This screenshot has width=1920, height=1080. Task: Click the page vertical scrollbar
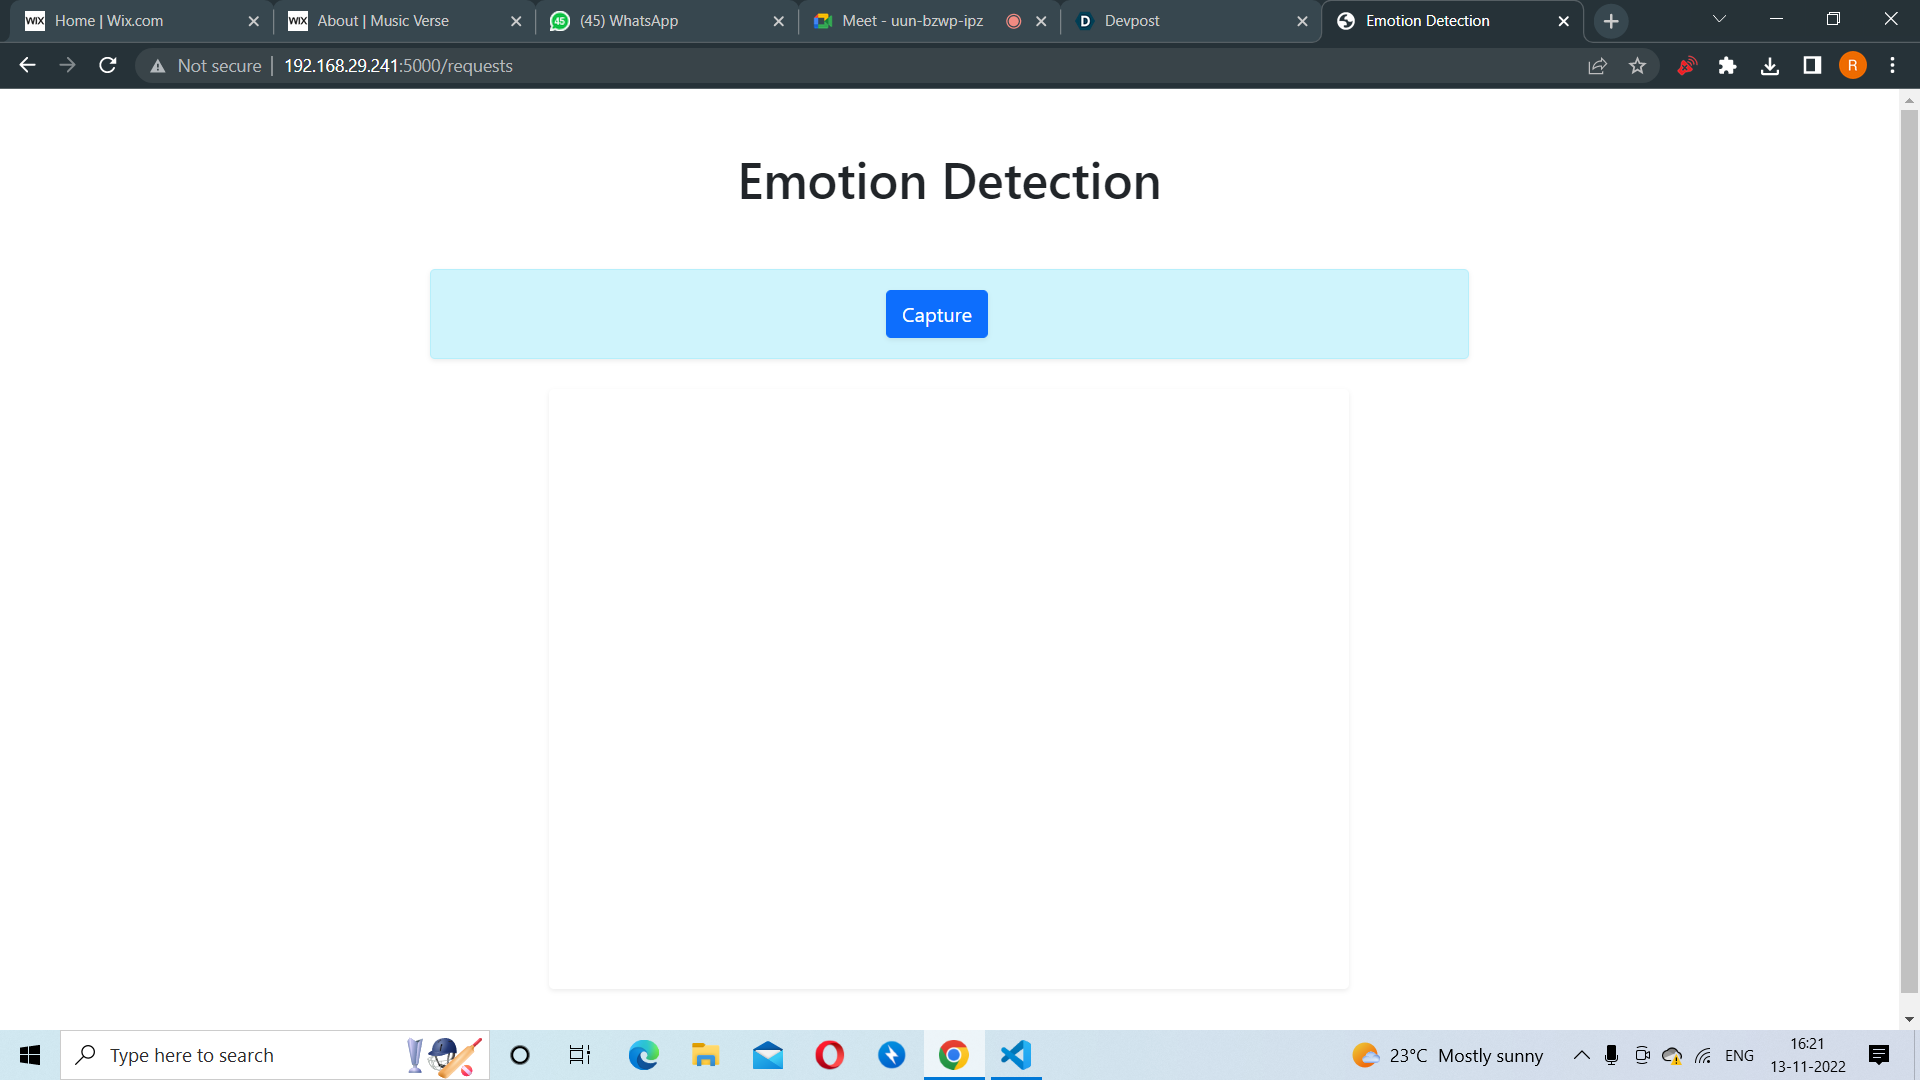pos(1909,550)
